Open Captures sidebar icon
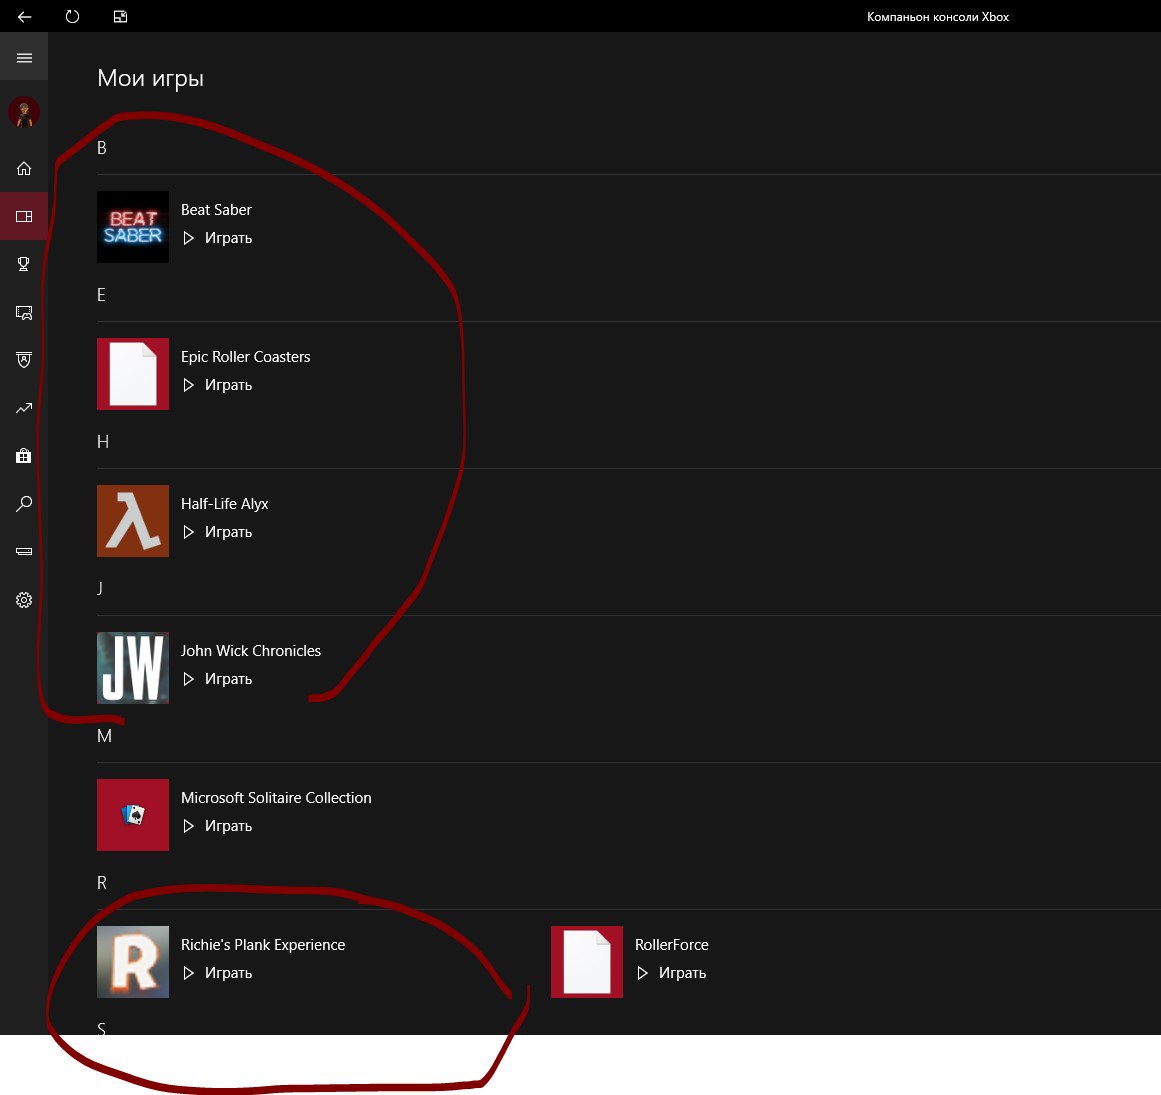Screen dimensions: 1161x1095 pos(24,312)
